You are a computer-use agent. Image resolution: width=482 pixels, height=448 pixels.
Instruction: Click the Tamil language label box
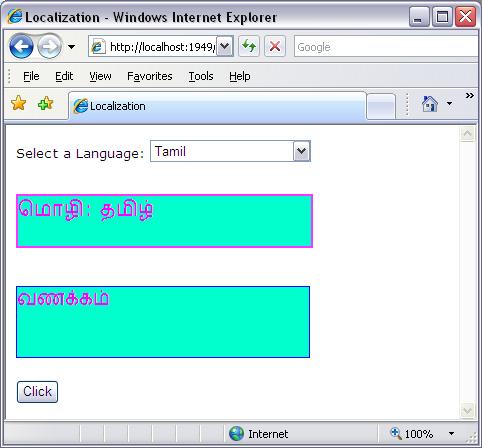pos(164,221)
